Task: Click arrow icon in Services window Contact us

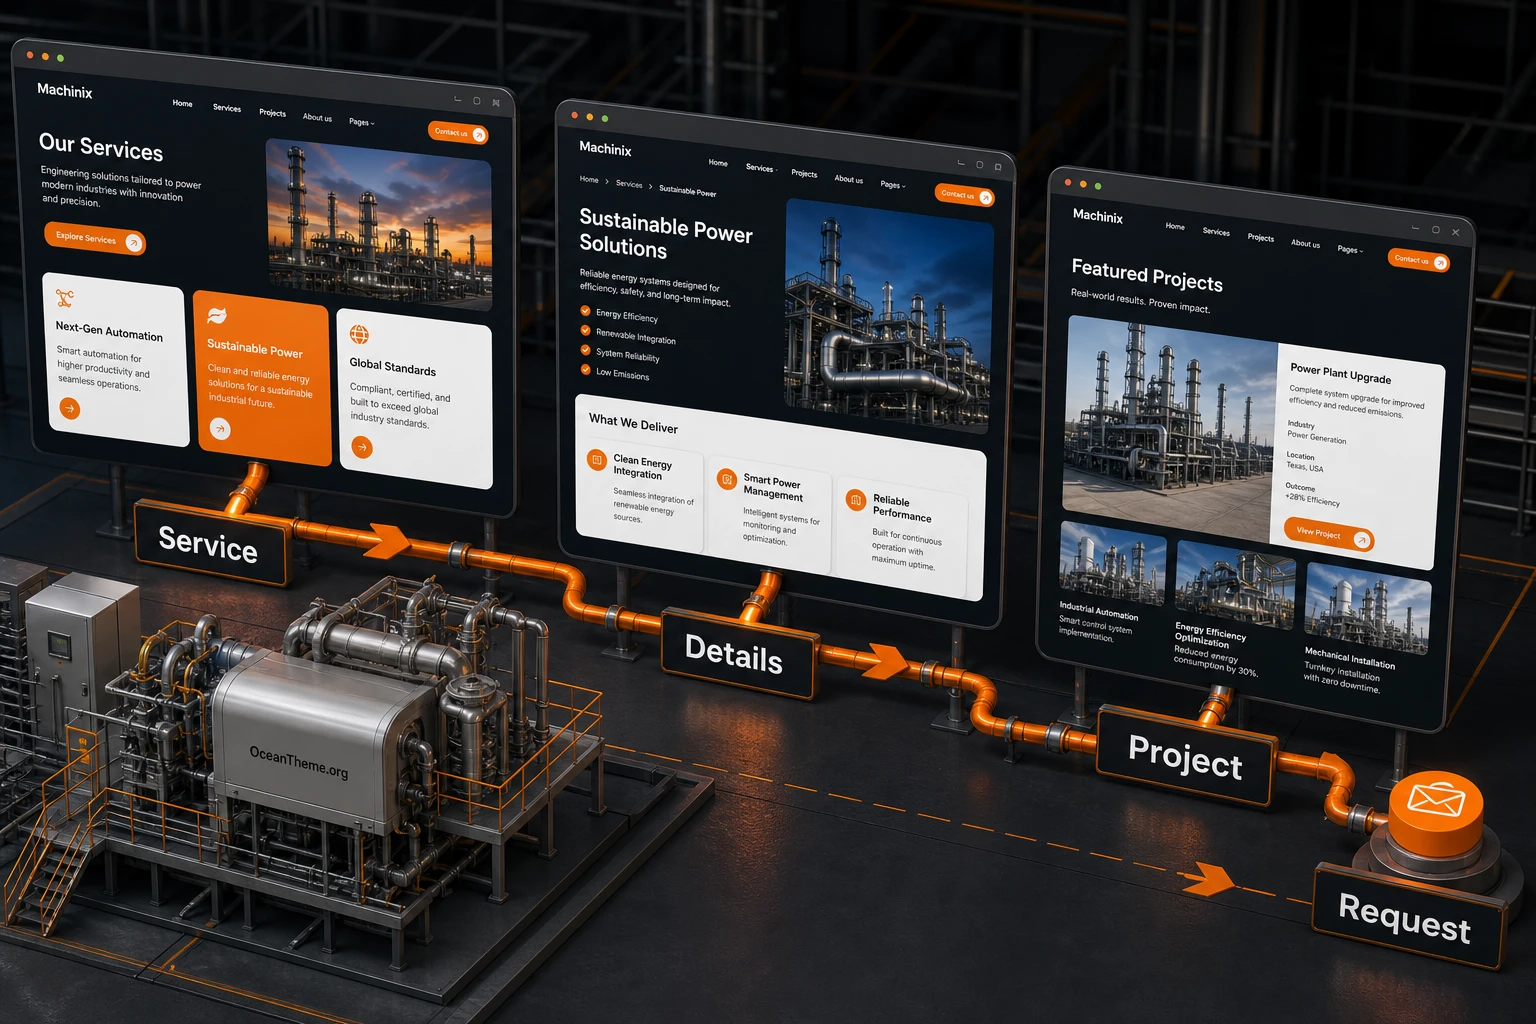Action: 479,135
